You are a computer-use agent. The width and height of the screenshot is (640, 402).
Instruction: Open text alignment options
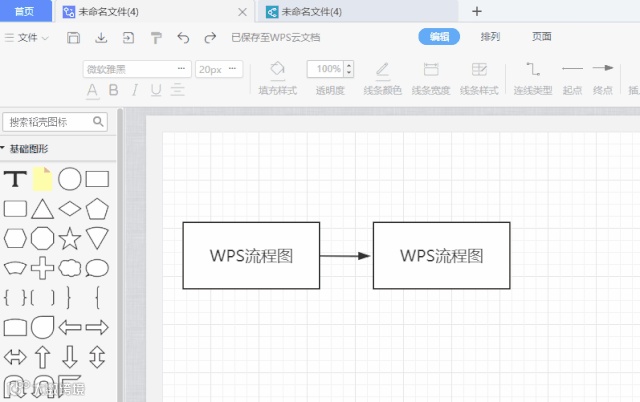pyautogui.click(x=178, y=90)
